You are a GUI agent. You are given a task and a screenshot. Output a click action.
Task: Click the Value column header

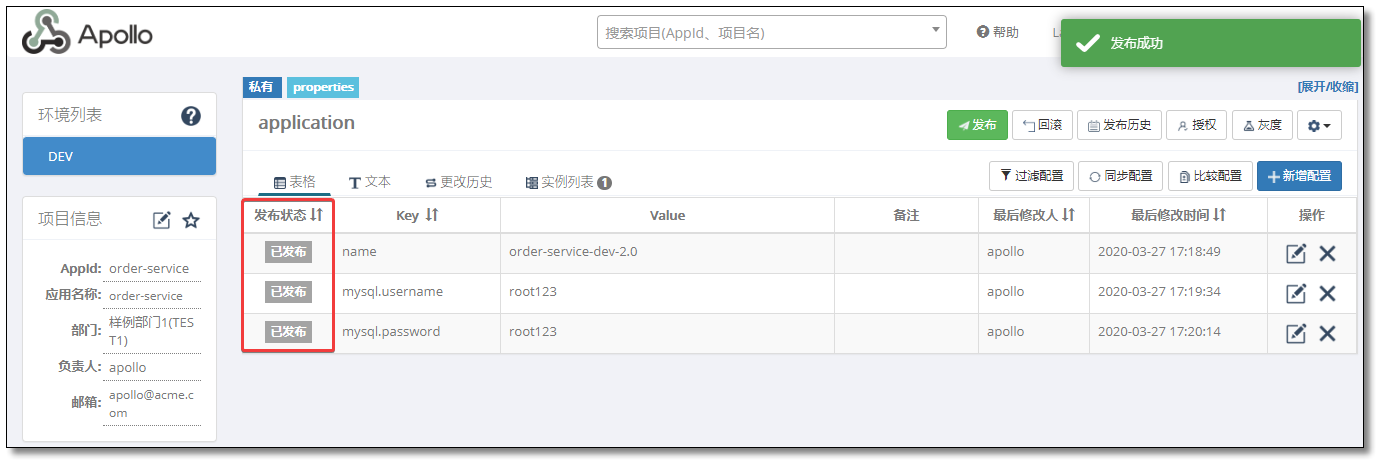point(667,215)
